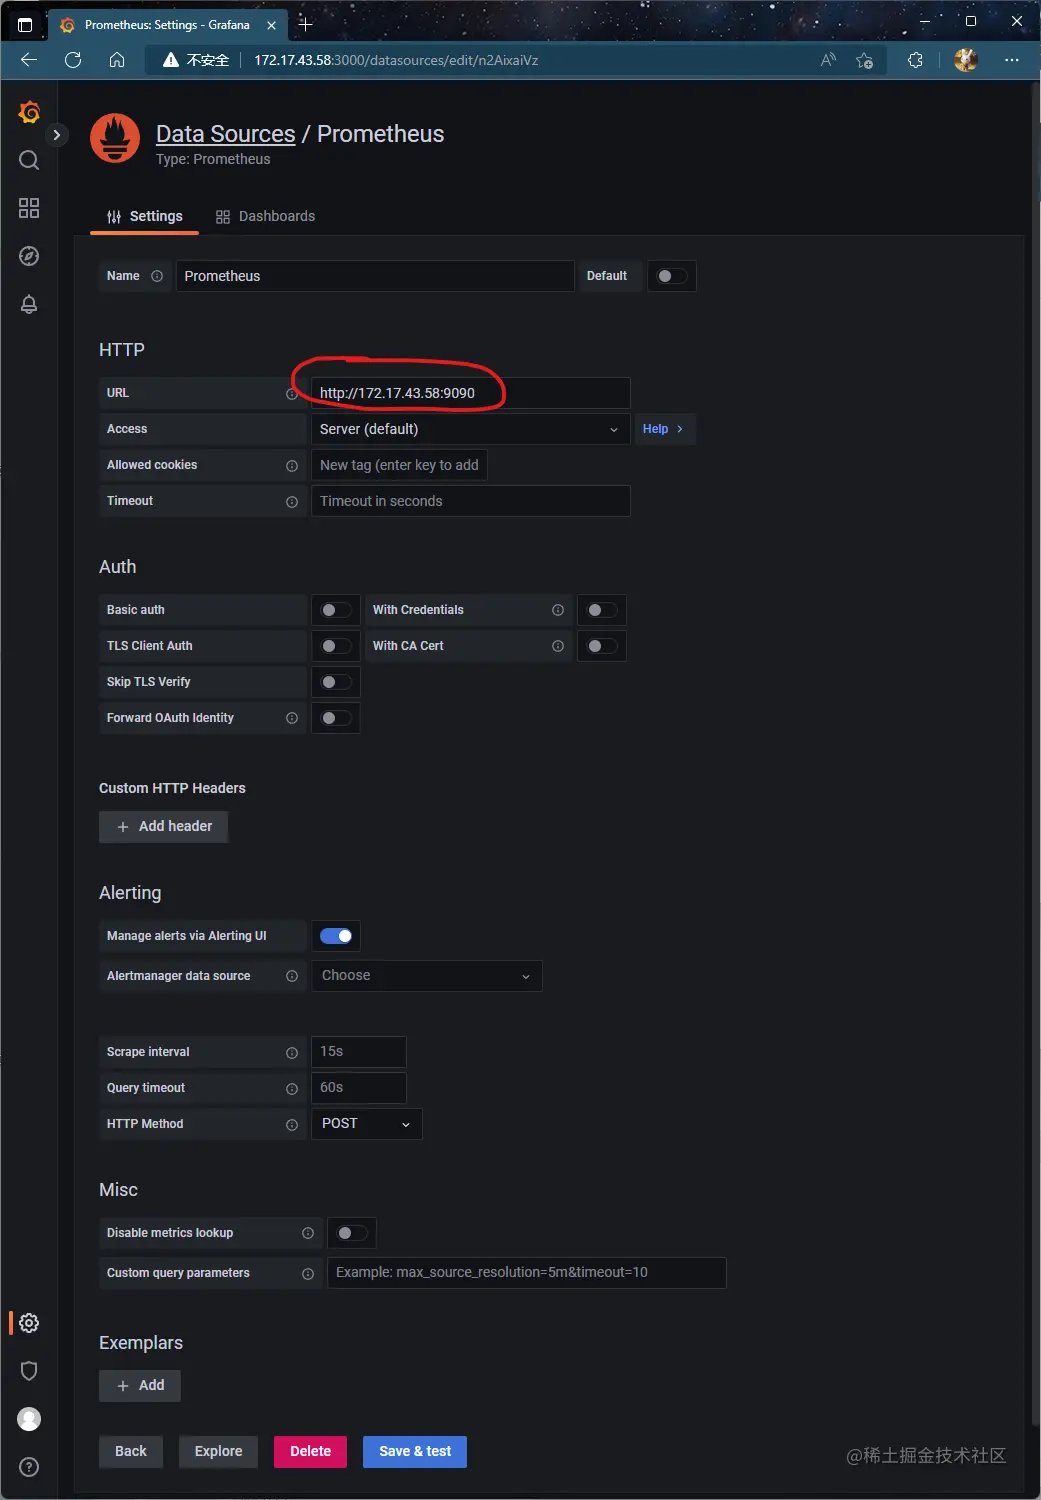Go back with browser back arrow
The height and width of the screenshot is (1500, 1041).
[29, 60]
